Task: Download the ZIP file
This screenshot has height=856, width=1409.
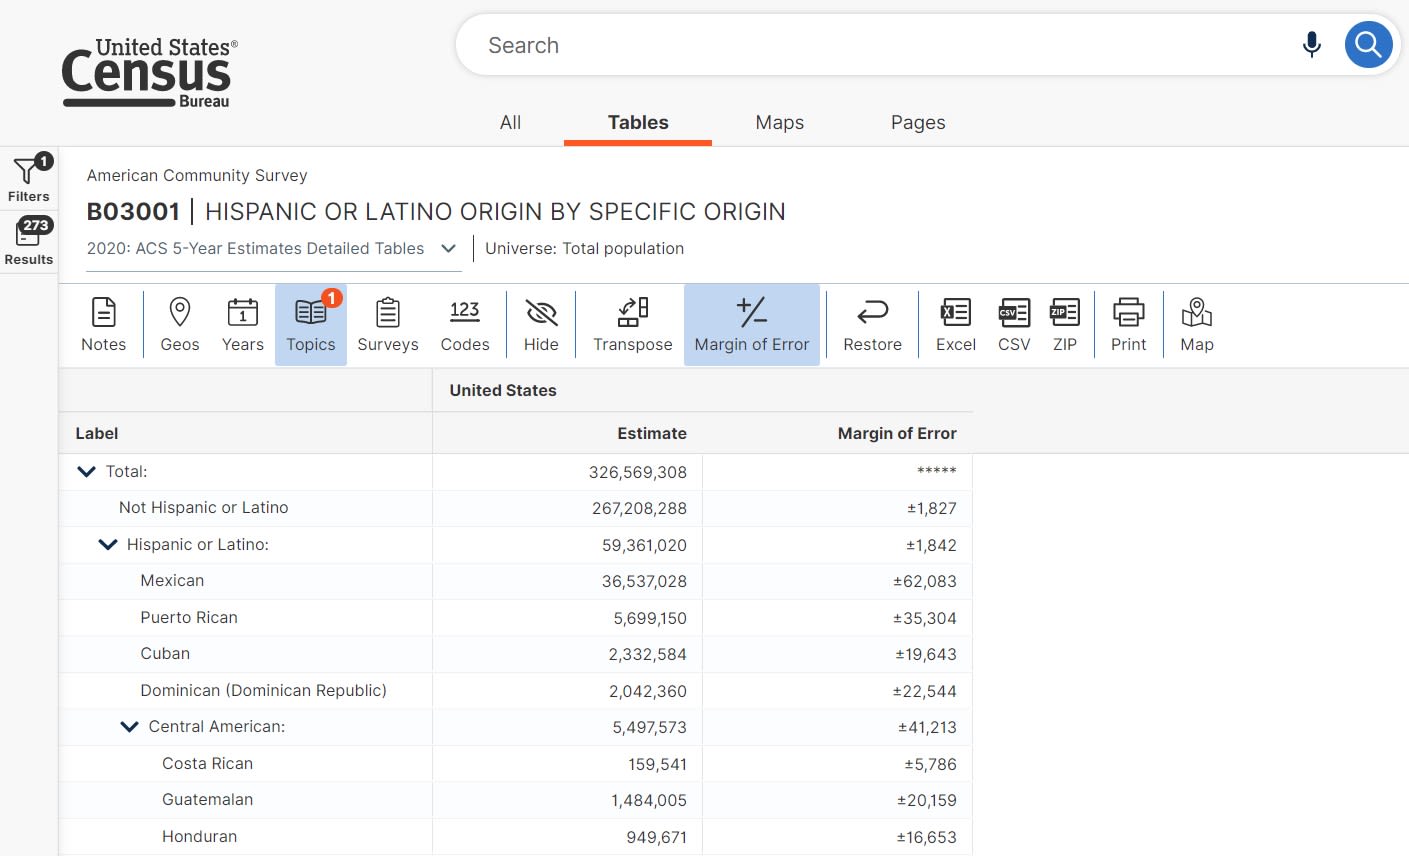Action: (1064, 322)
